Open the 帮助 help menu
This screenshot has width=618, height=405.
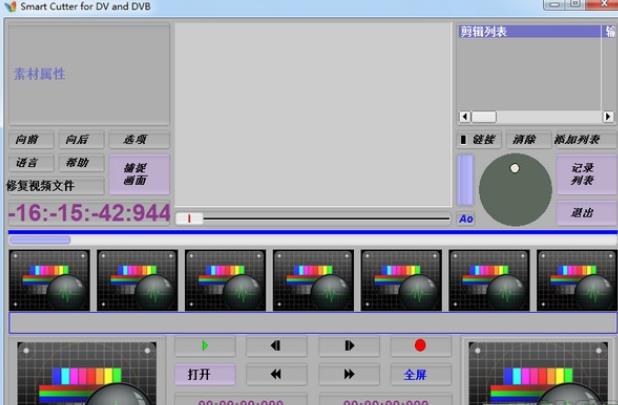pyautogui.click(x=78, y=162)
